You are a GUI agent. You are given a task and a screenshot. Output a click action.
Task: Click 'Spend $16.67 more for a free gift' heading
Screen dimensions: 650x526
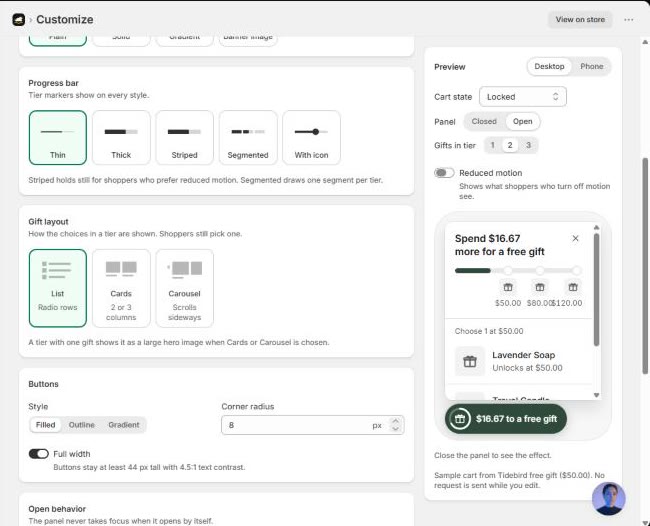500,245
